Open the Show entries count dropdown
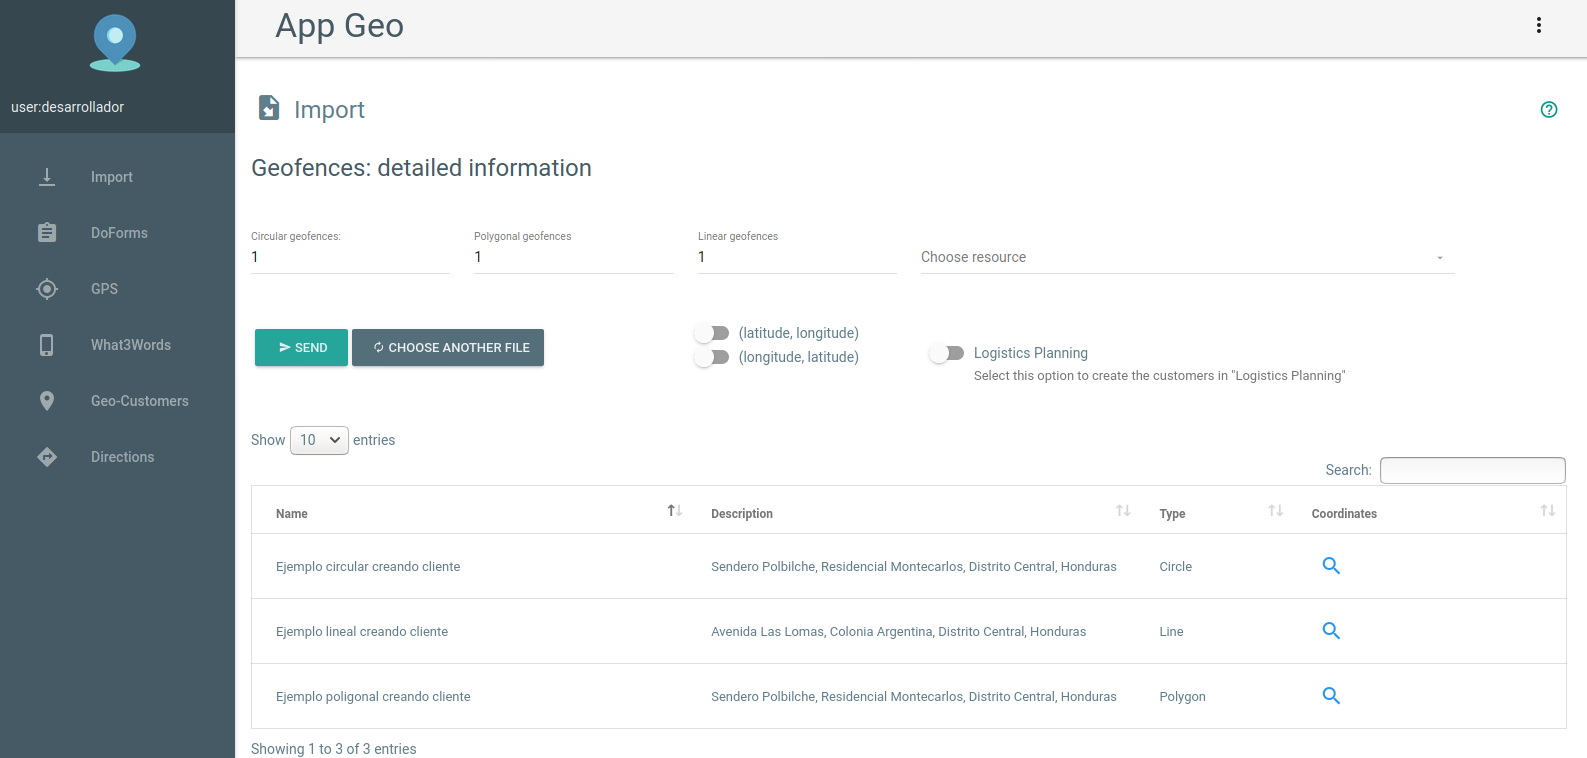Image resolution: width=1587 pixels, height=758 pixels. point(319,440)
